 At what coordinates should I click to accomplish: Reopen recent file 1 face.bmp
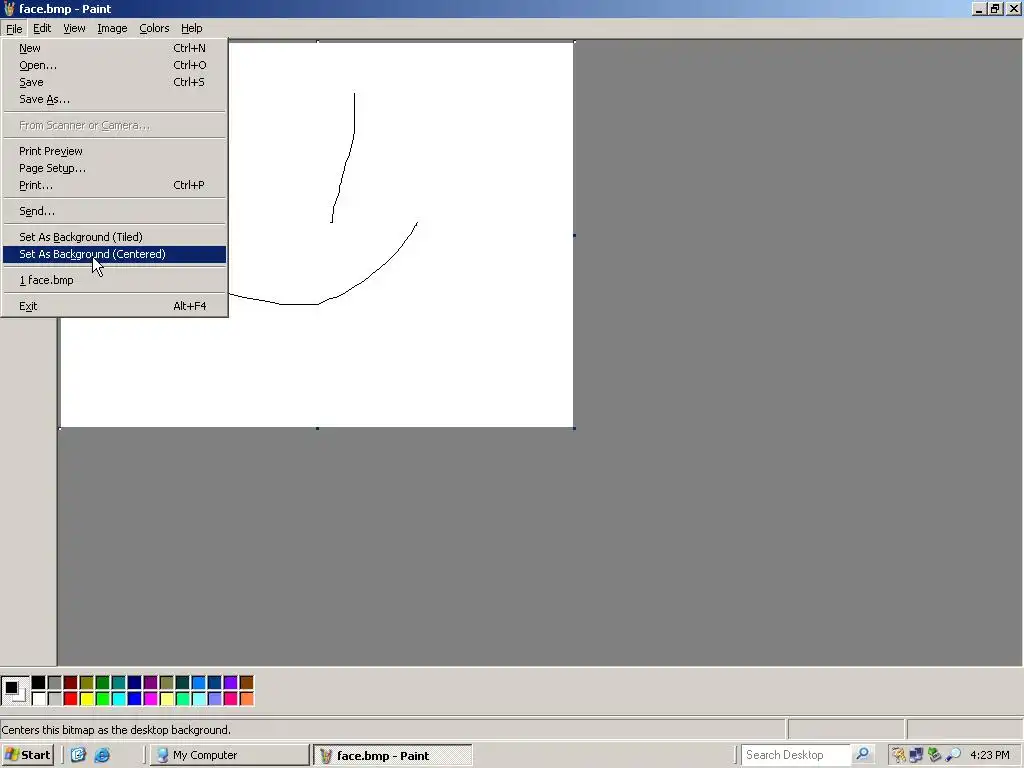point(114,280)
